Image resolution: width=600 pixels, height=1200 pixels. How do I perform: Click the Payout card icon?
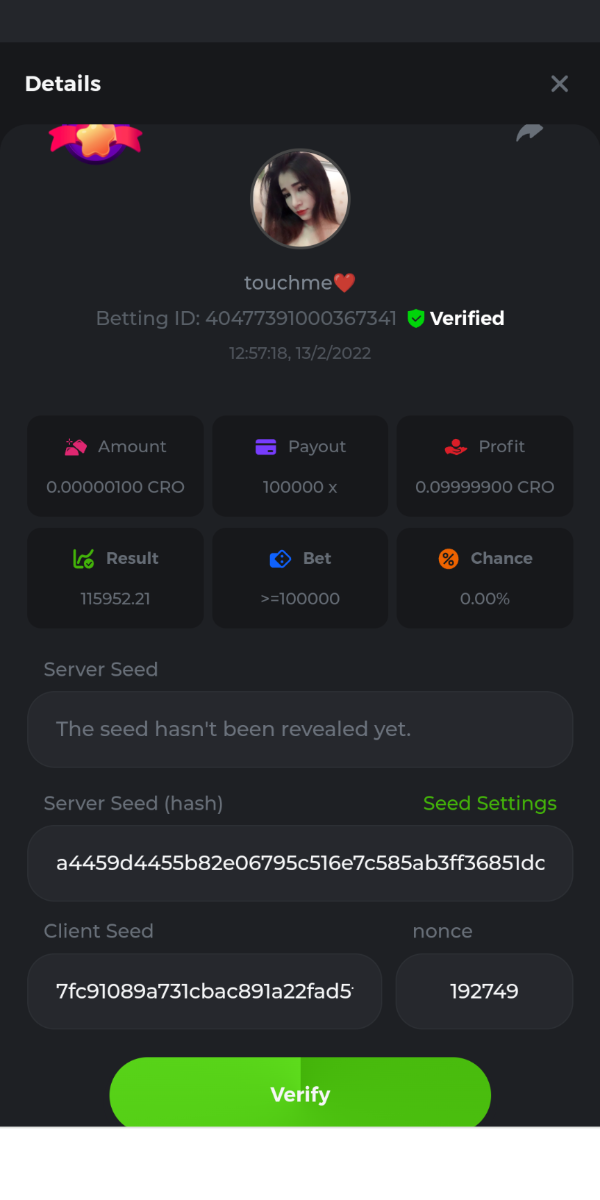266,447
